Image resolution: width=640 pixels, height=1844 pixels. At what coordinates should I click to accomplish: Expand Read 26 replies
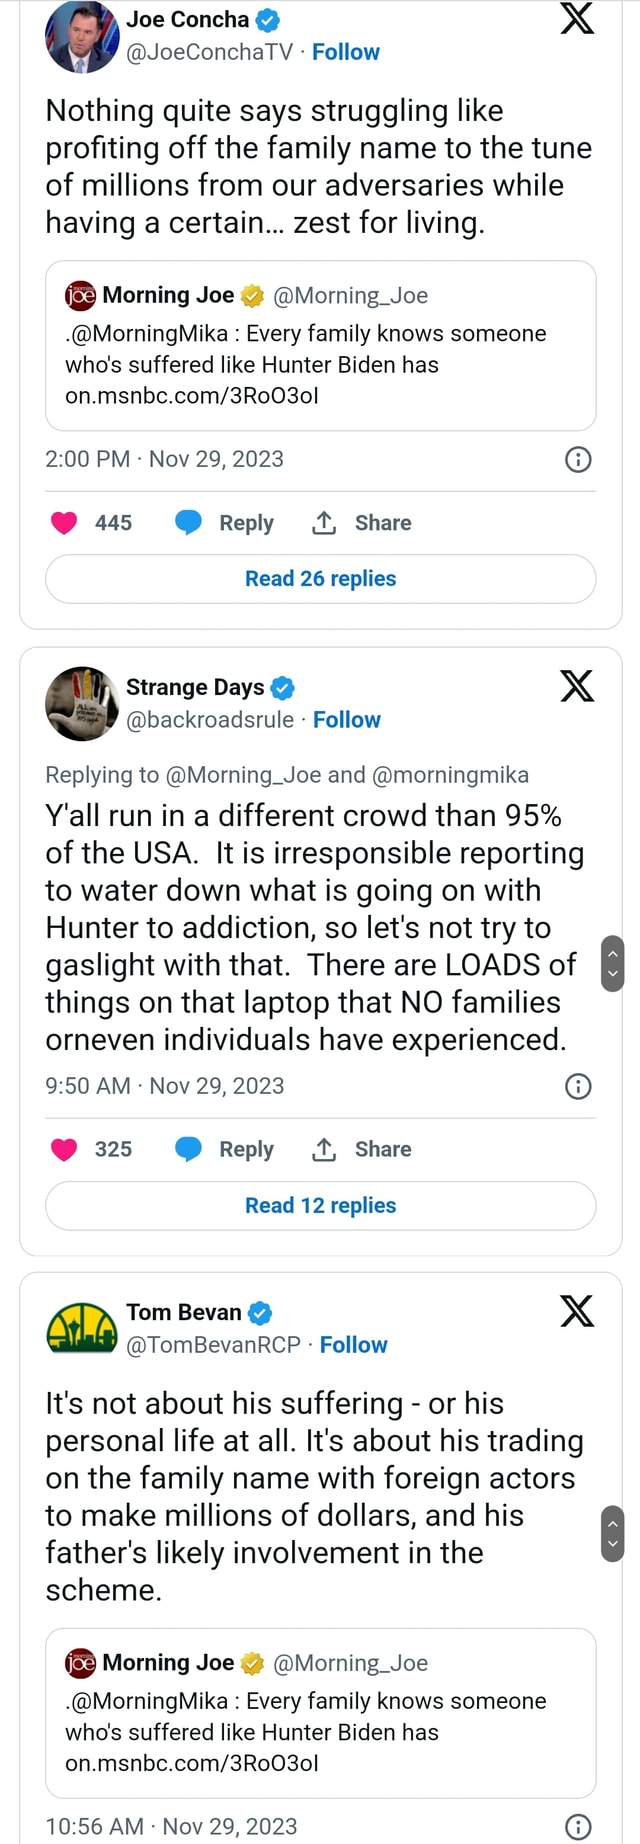tap(320, 579)
